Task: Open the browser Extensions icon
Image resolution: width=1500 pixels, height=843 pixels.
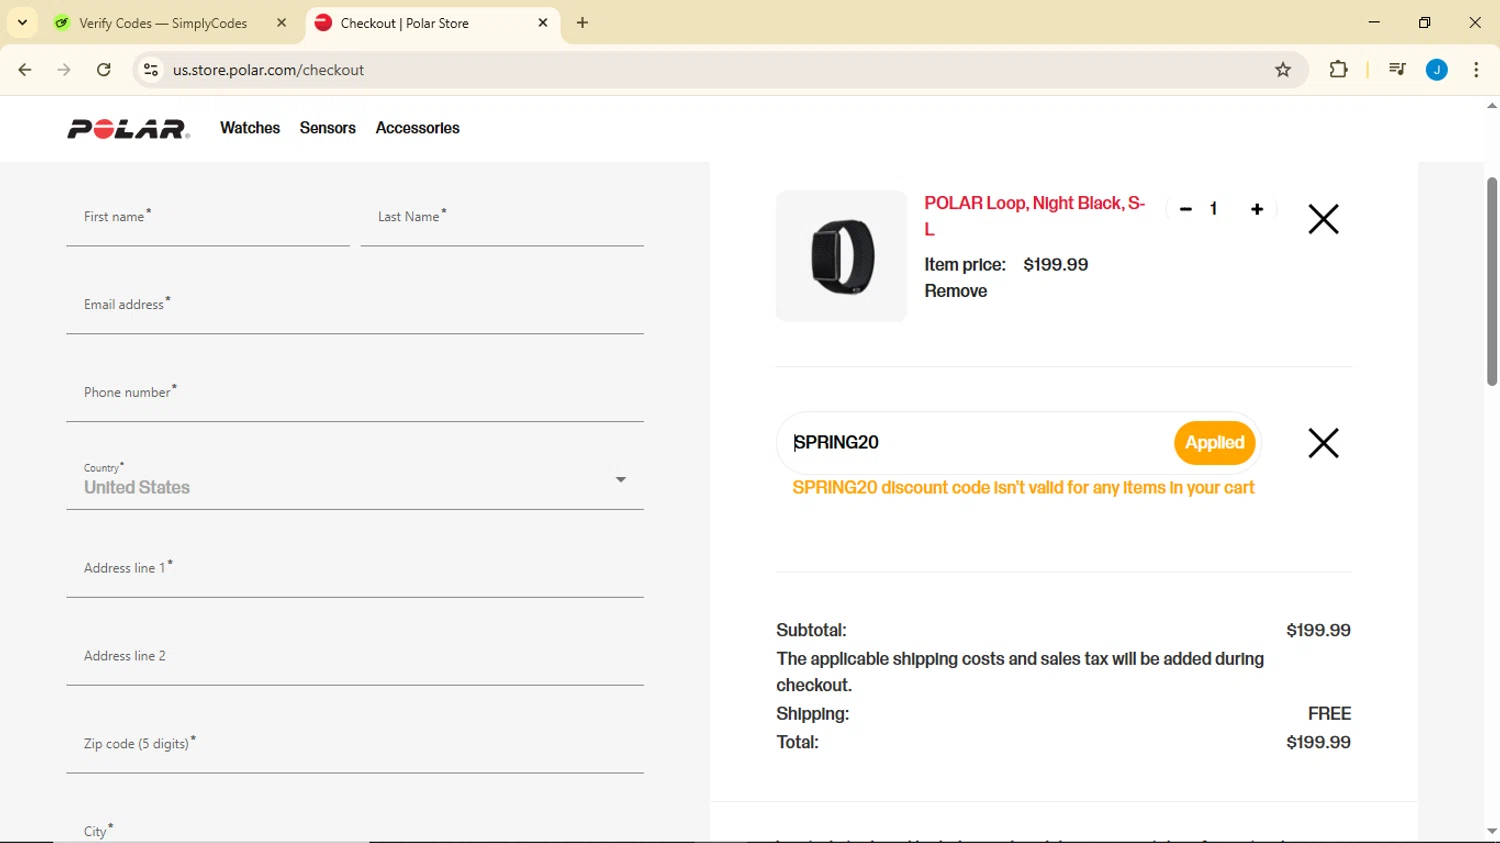Action: 1338,70
